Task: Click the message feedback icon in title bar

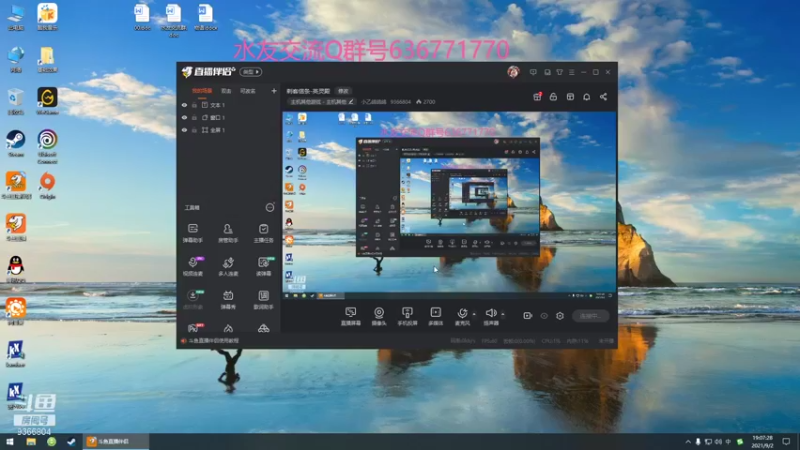Action: 533,72
